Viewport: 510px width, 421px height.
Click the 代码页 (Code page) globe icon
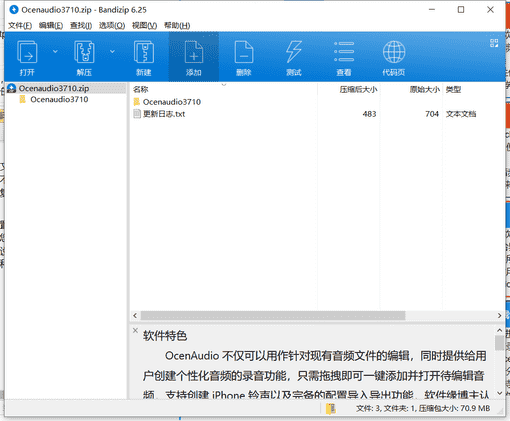[x=394, y=52]
